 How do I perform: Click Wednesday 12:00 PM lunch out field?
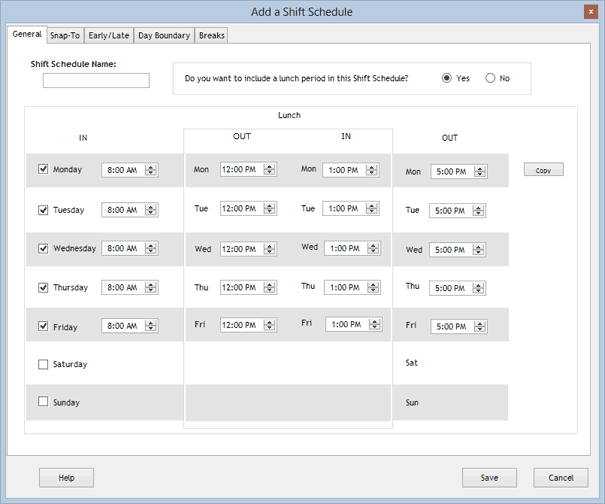pos(248,249)
